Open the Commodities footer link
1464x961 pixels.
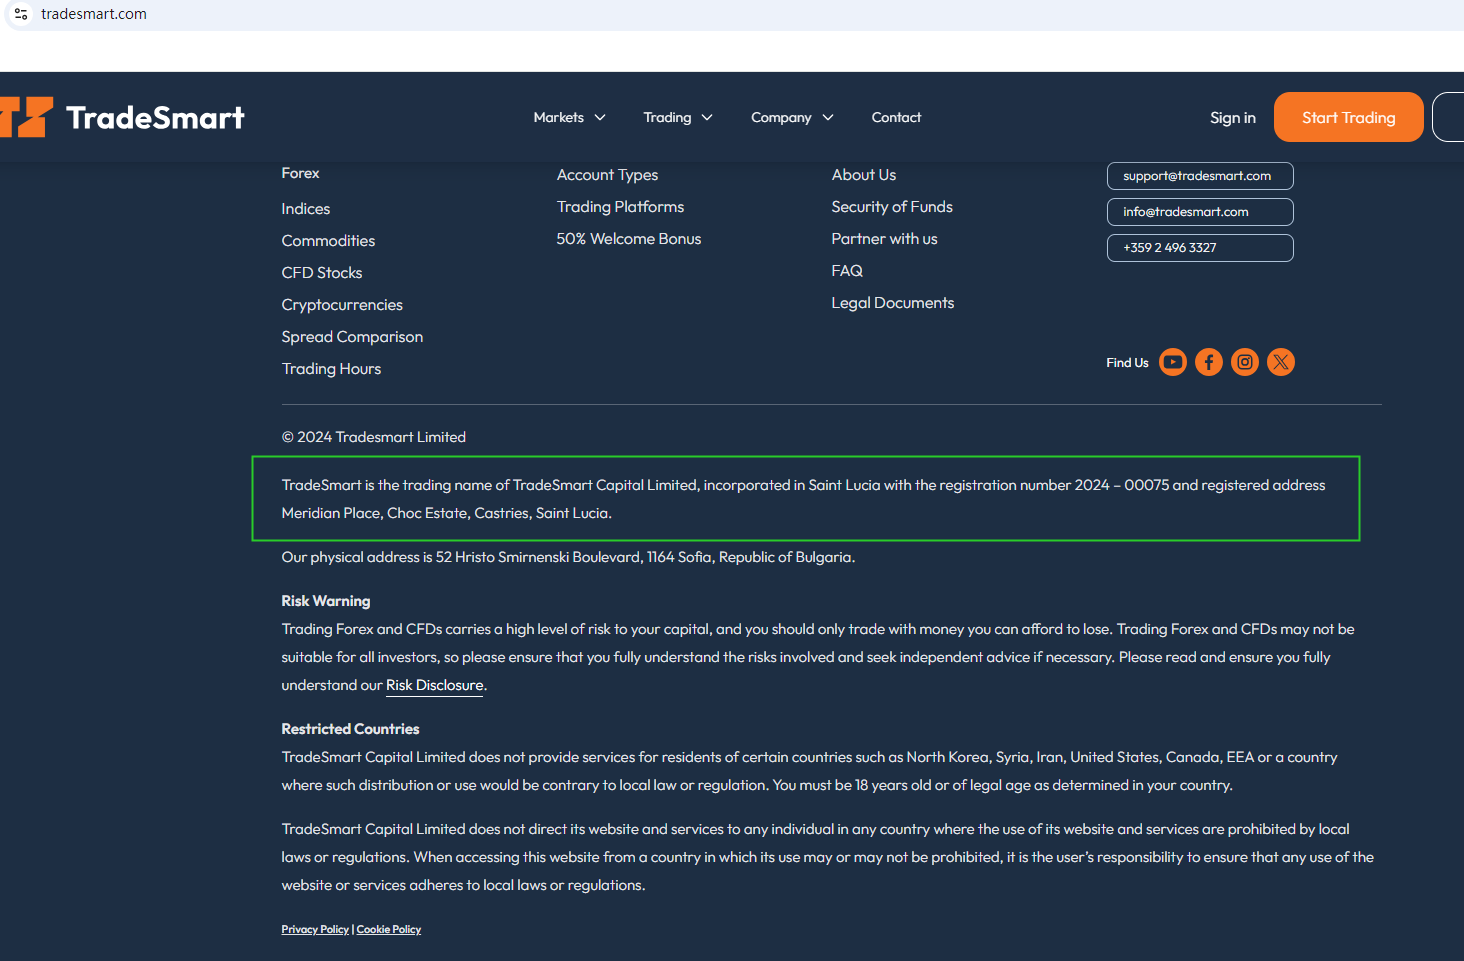click(328, 241)
